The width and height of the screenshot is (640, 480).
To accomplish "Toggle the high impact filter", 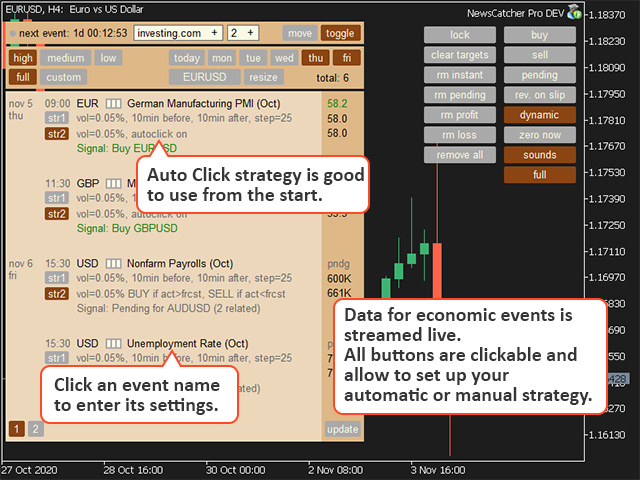I will (x=23, y=58).
